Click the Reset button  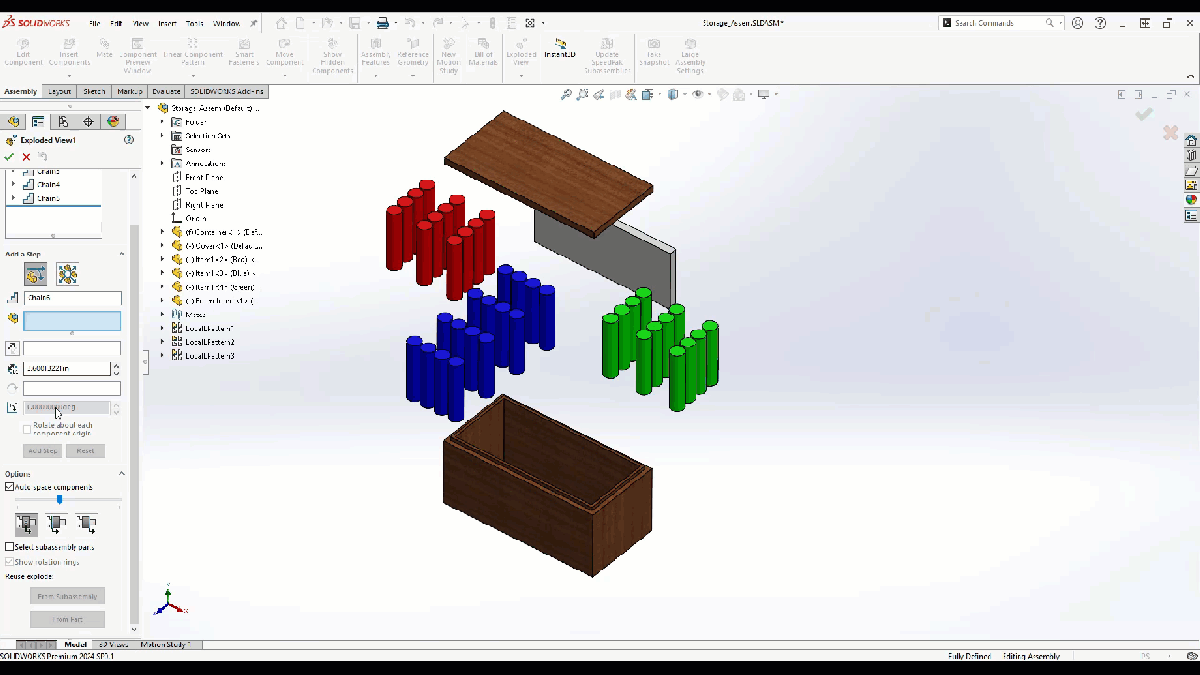point(85,451)
